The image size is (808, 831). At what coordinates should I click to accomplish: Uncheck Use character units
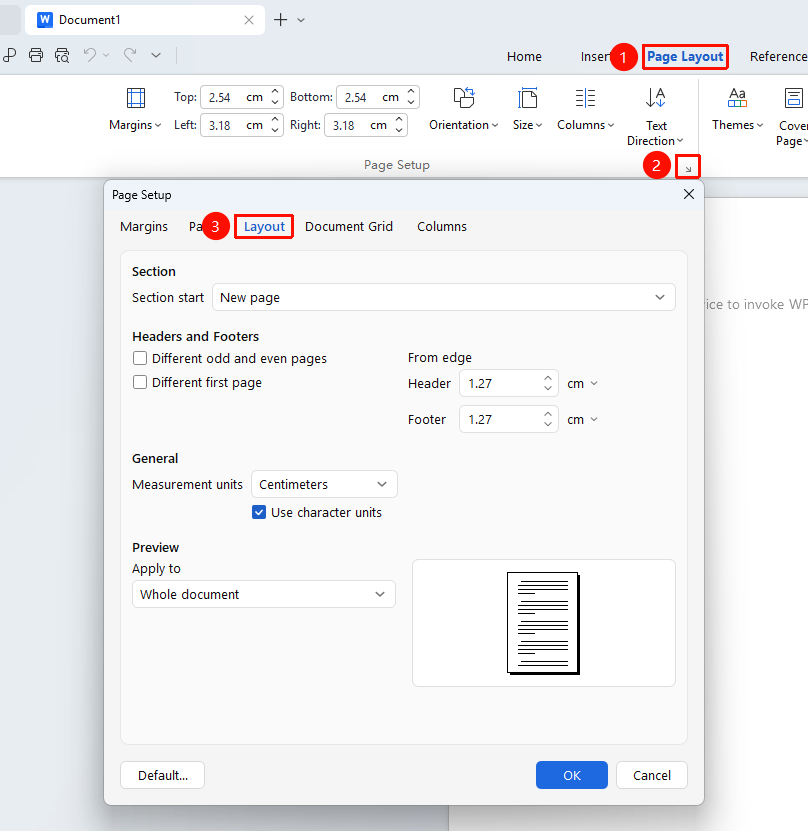pos(259,512)
